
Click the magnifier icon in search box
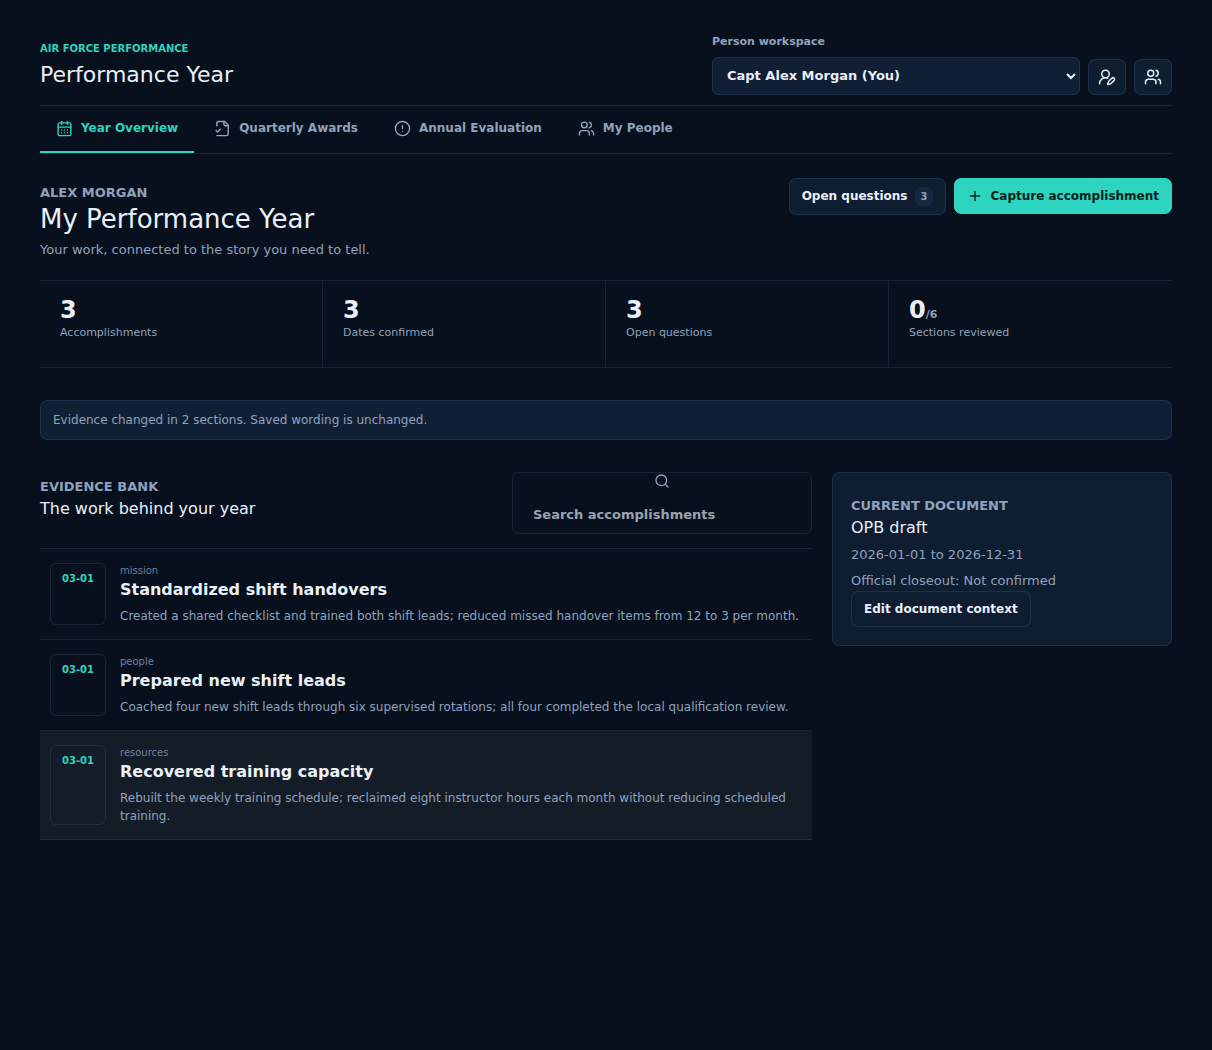[662, 481]
